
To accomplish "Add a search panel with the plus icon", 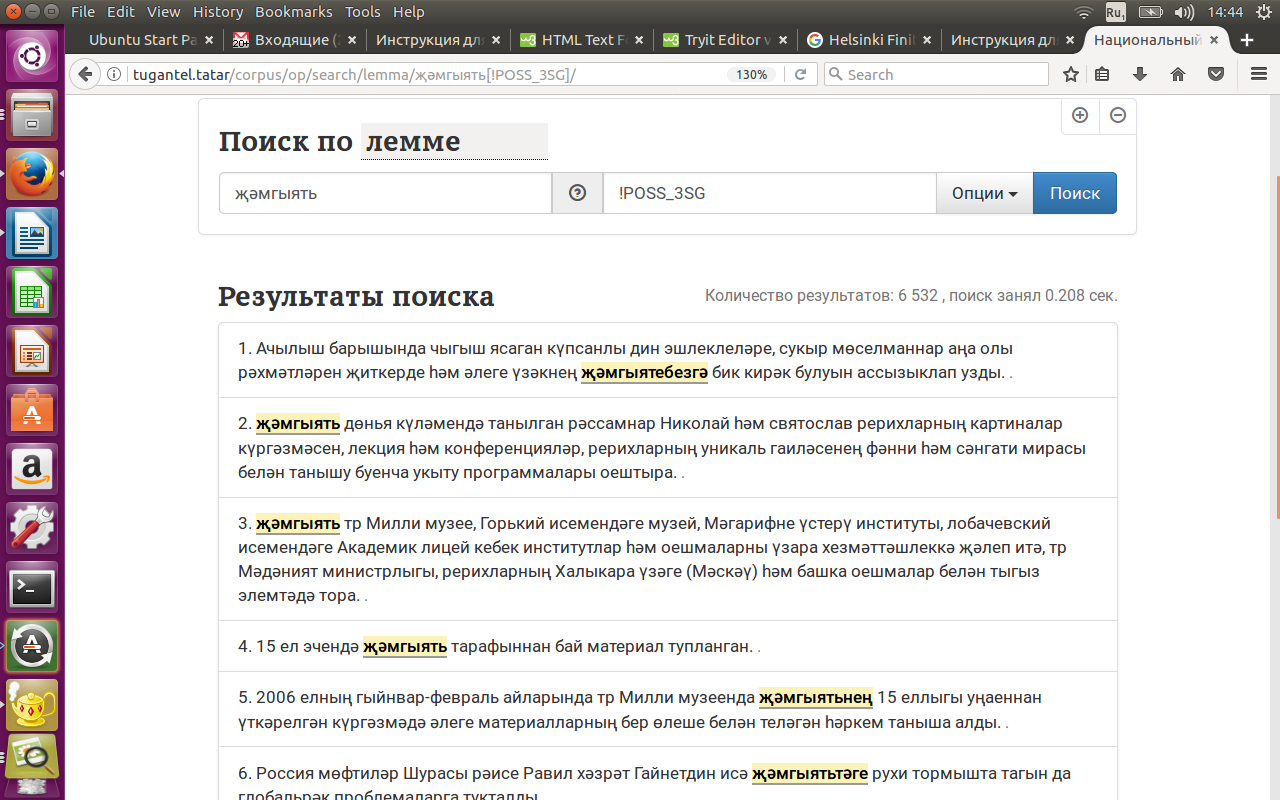I will 1080,115.
